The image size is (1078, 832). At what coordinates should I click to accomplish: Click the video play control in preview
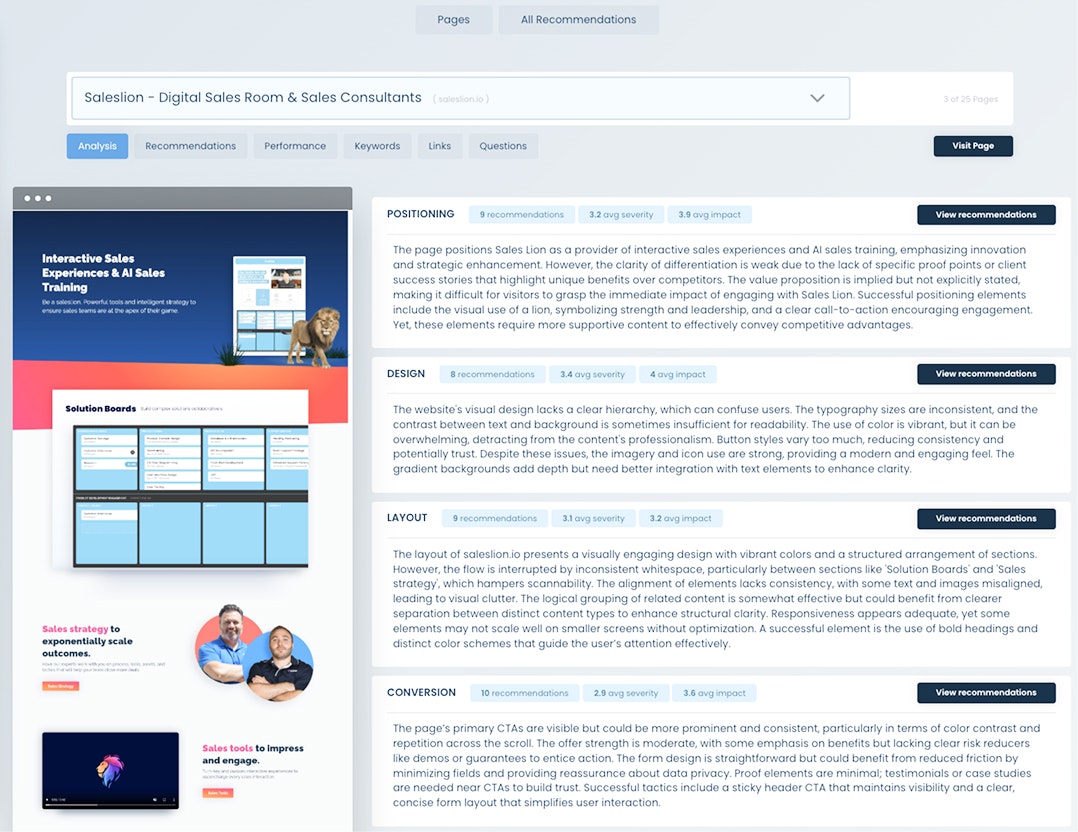(x=47, y=800)
